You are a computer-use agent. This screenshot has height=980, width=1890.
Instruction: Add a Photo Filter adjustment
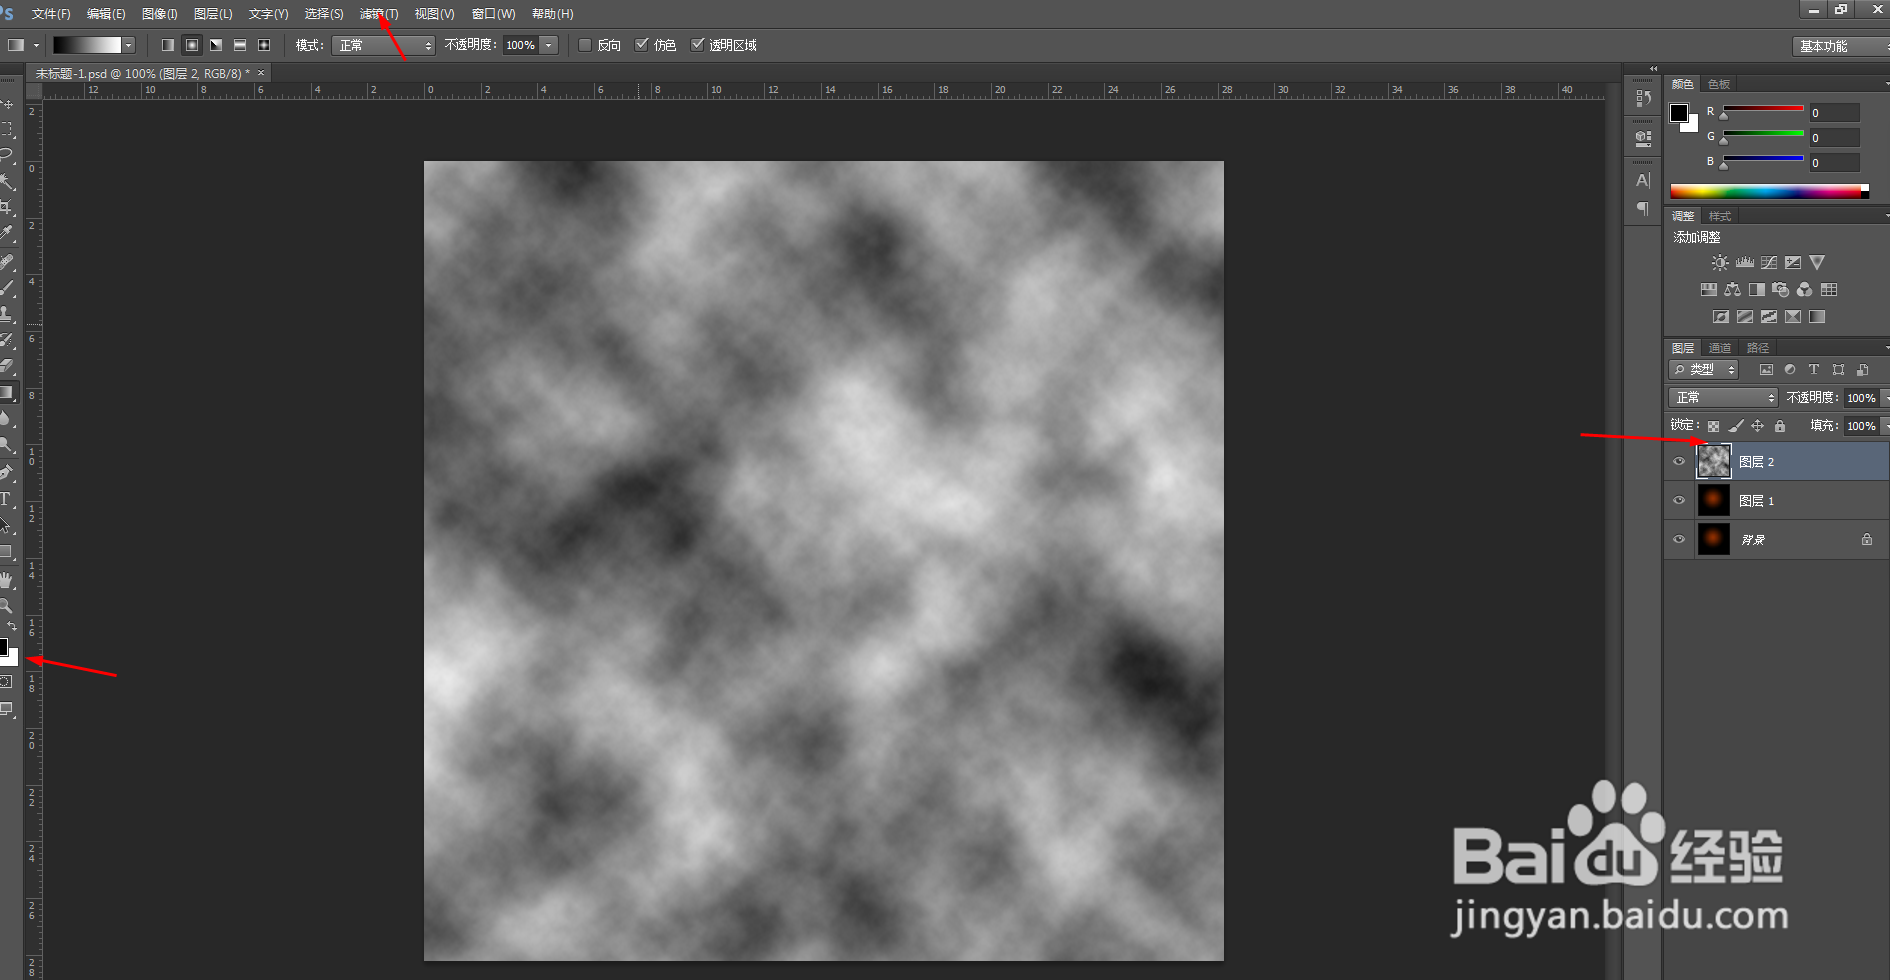[1780, 290]
